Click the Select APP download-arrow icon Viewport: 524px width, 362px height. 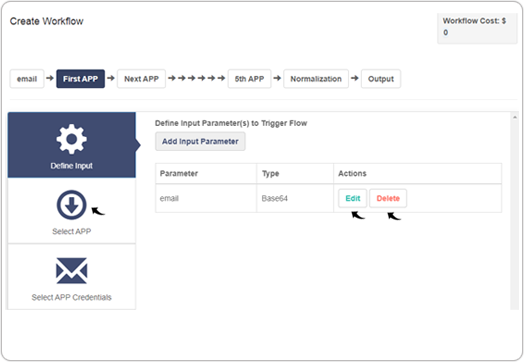coord(72,205)
